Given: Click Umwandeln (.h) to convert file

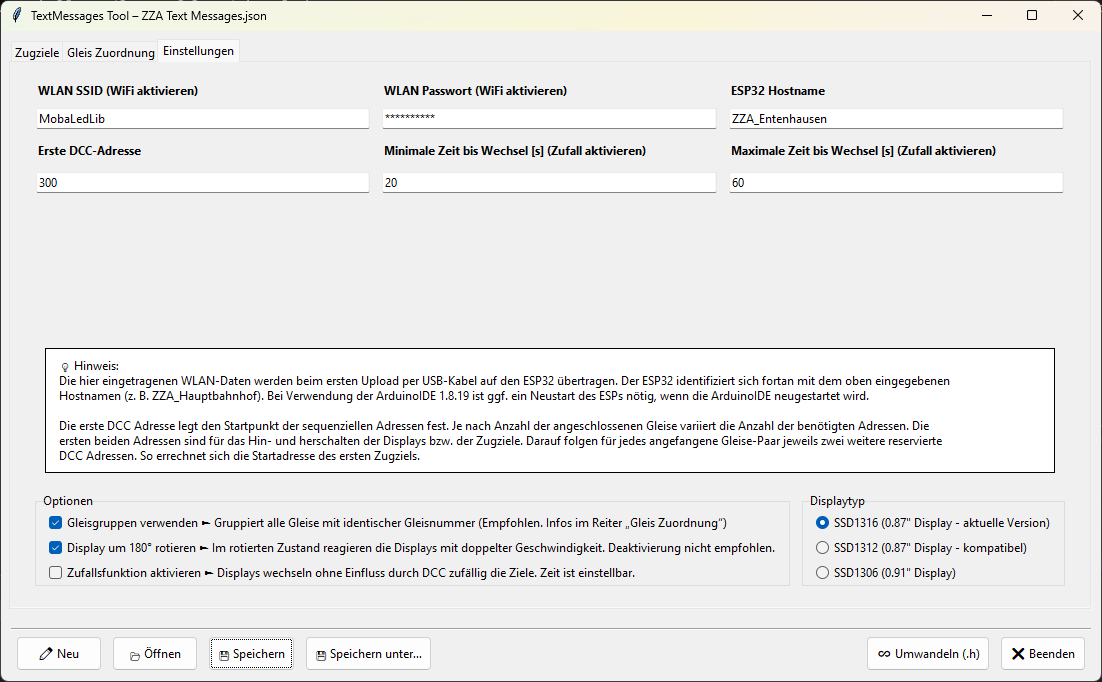Looking at the screenshot, I should pyautogui.click(x=928, y=654).
